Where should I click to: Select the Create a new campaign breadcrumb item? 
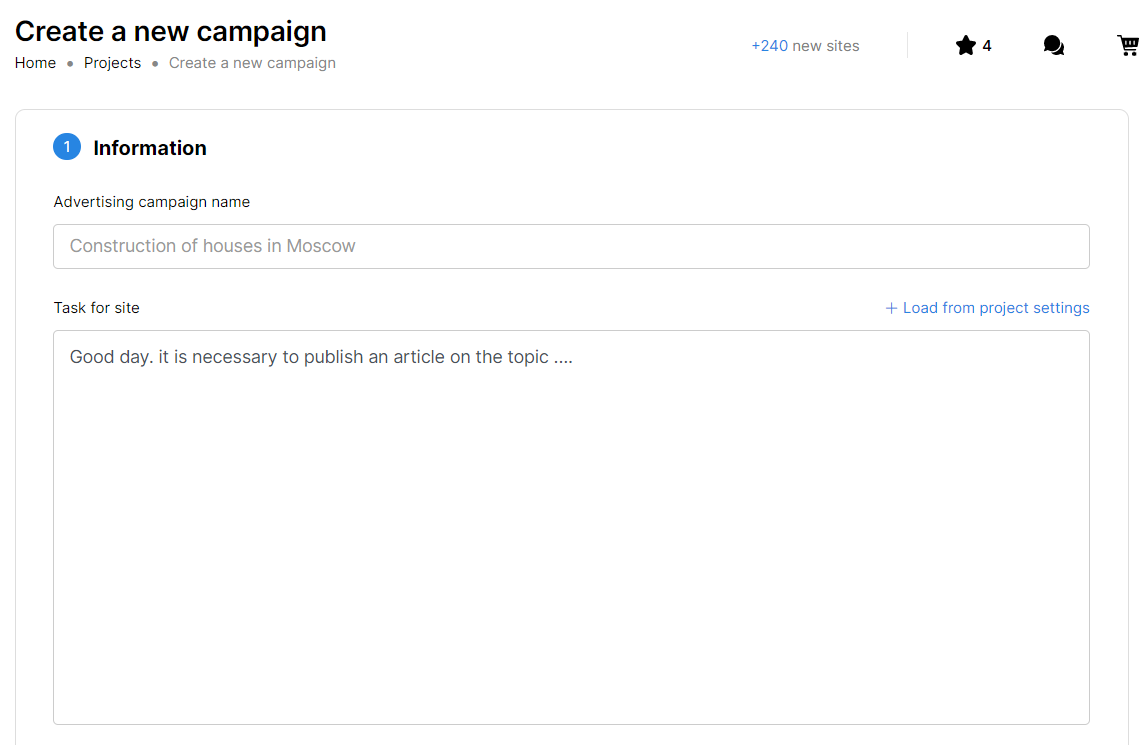point(252,62)
